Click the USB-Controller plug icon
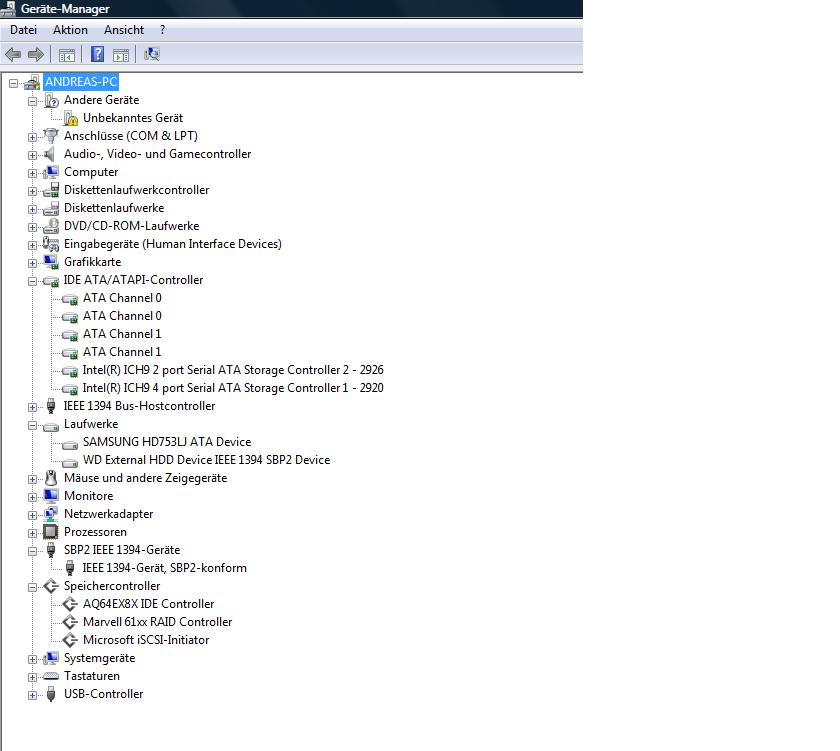 click(51, 694)
